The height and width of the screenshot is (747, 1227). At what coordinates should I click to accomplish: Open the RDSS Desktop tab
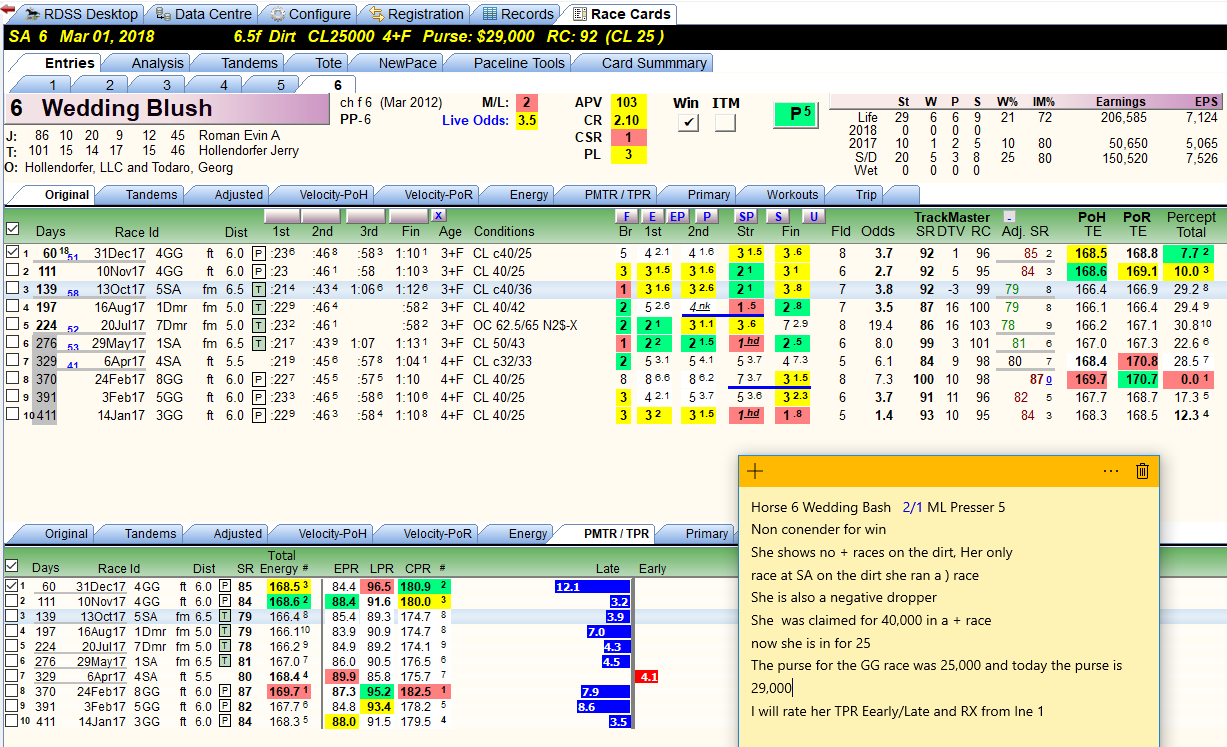[83, 14]
